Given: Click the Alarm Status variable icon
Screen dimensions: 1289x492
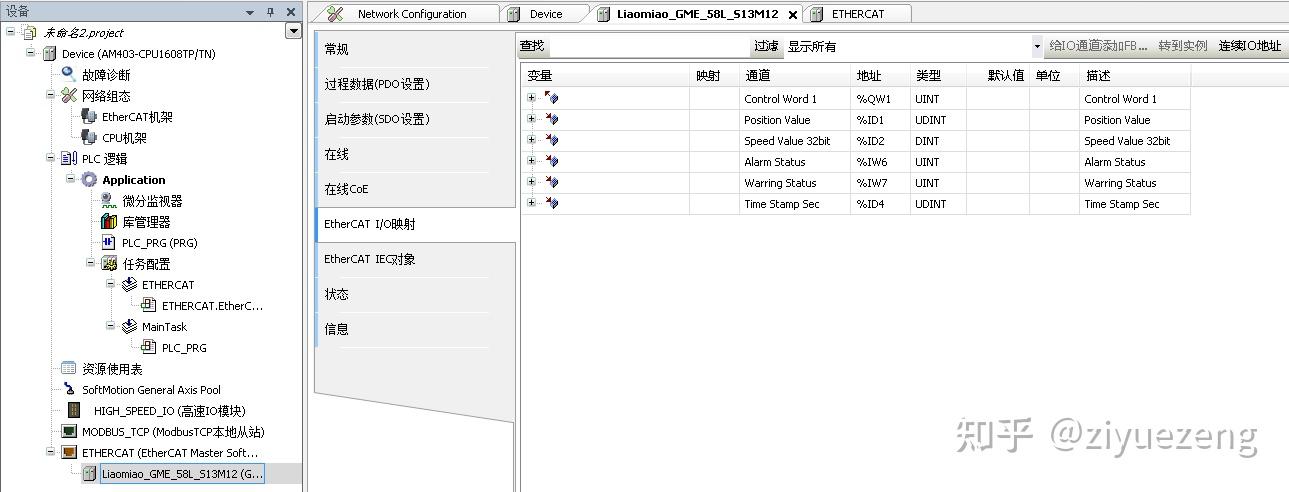Looking at the screenshot, I should [551, 161].
